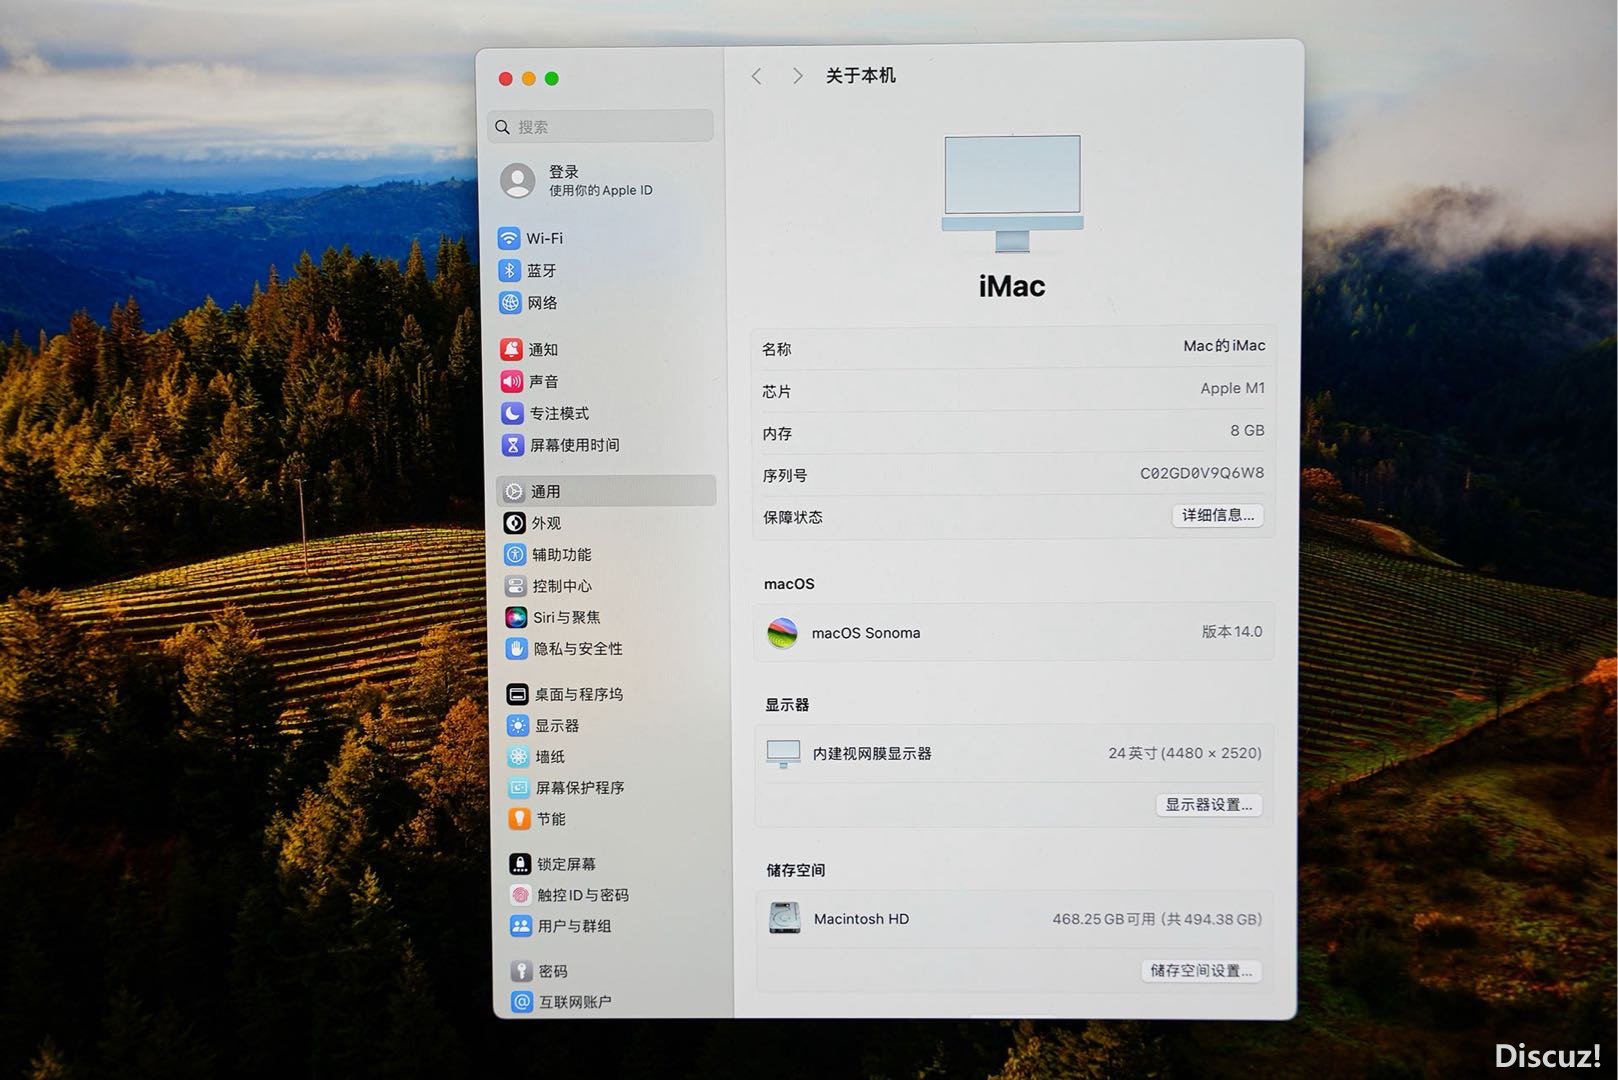Open Accessibility (辅助功能) icon
The height and width of the screenshot is (1080, 1618).
tap(515, 554)
